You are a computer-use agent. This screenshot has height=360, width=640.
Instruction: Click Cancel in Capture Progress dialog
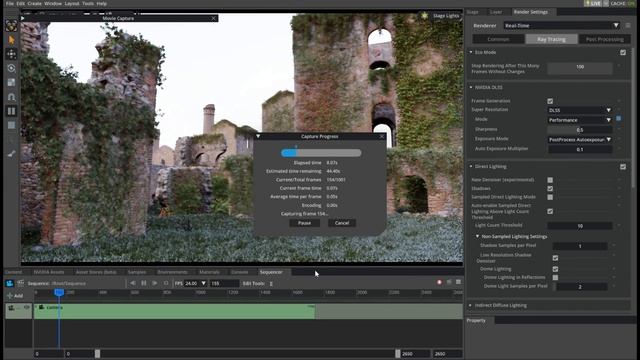[342, 223]
